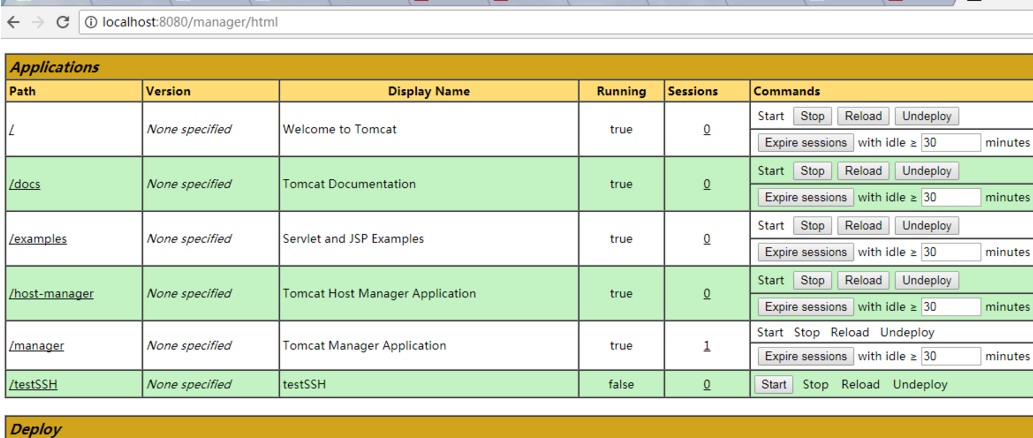The image size is (1033, 438).
Task: Click idle minutes field for /manager
Action: coord(951,356)
